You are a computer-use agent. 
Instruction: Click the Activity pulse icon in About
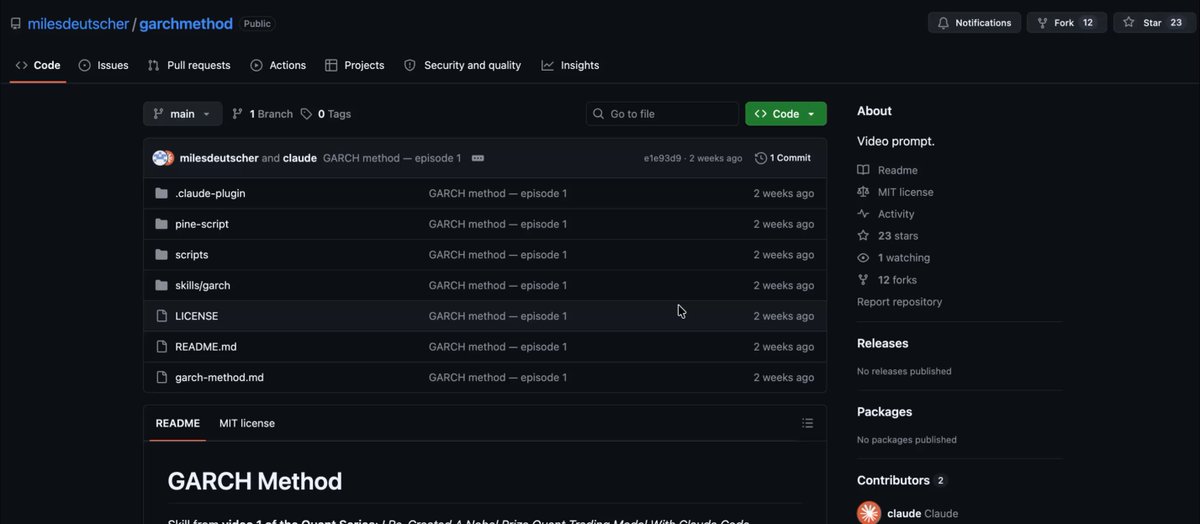[x=863, y=214]
